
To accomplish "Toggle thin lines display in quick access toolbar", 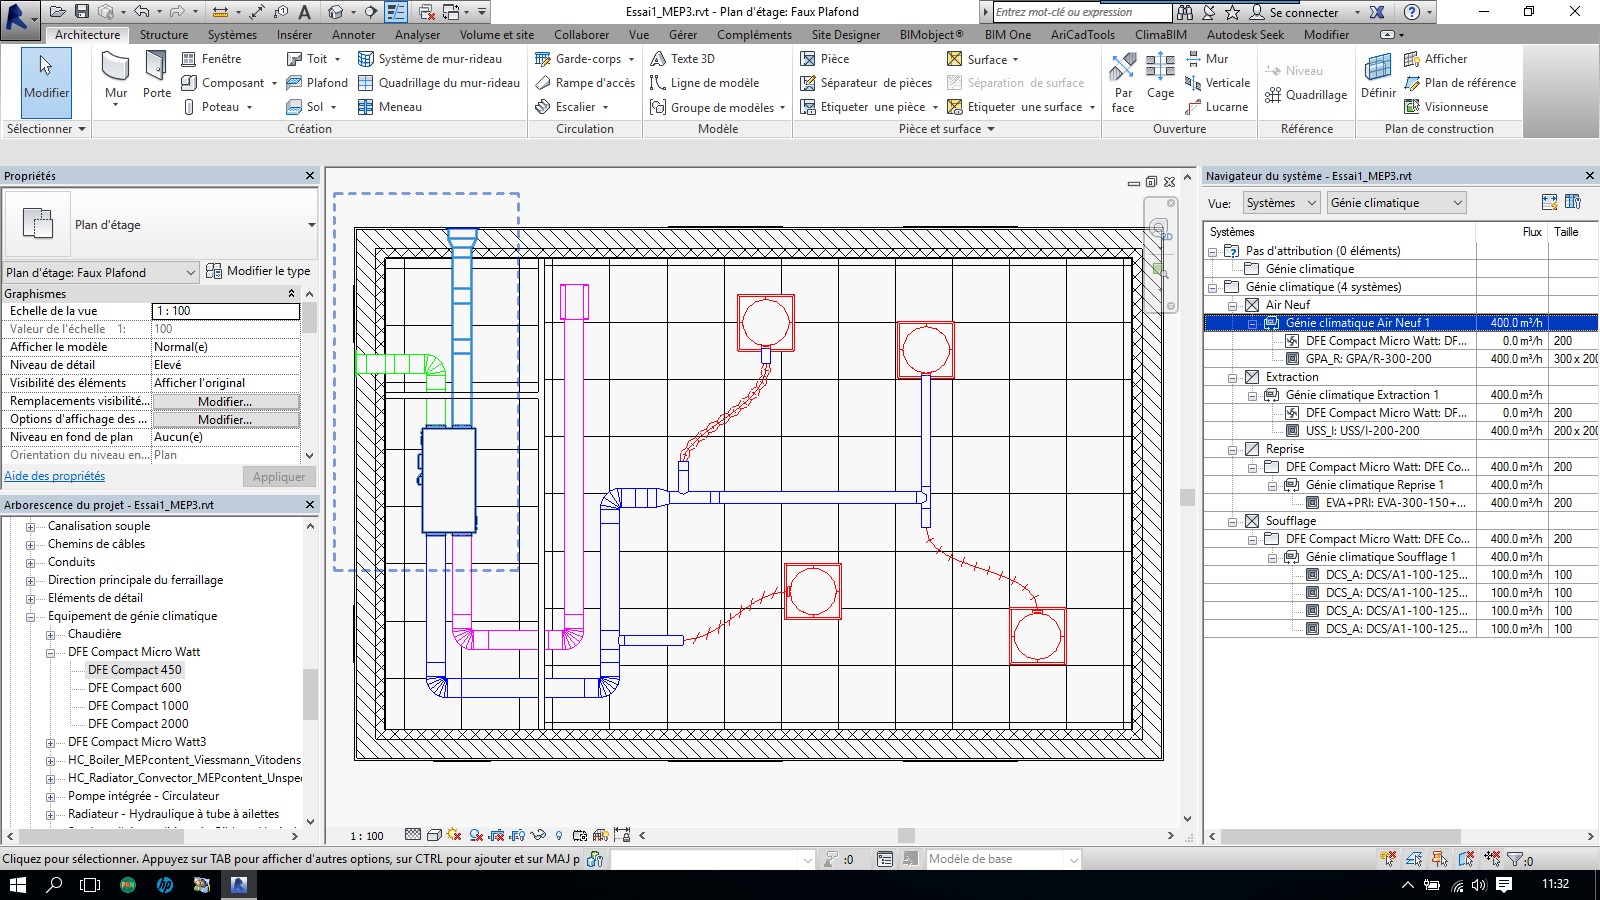I will pyautogui.click(x=396, y=12).
